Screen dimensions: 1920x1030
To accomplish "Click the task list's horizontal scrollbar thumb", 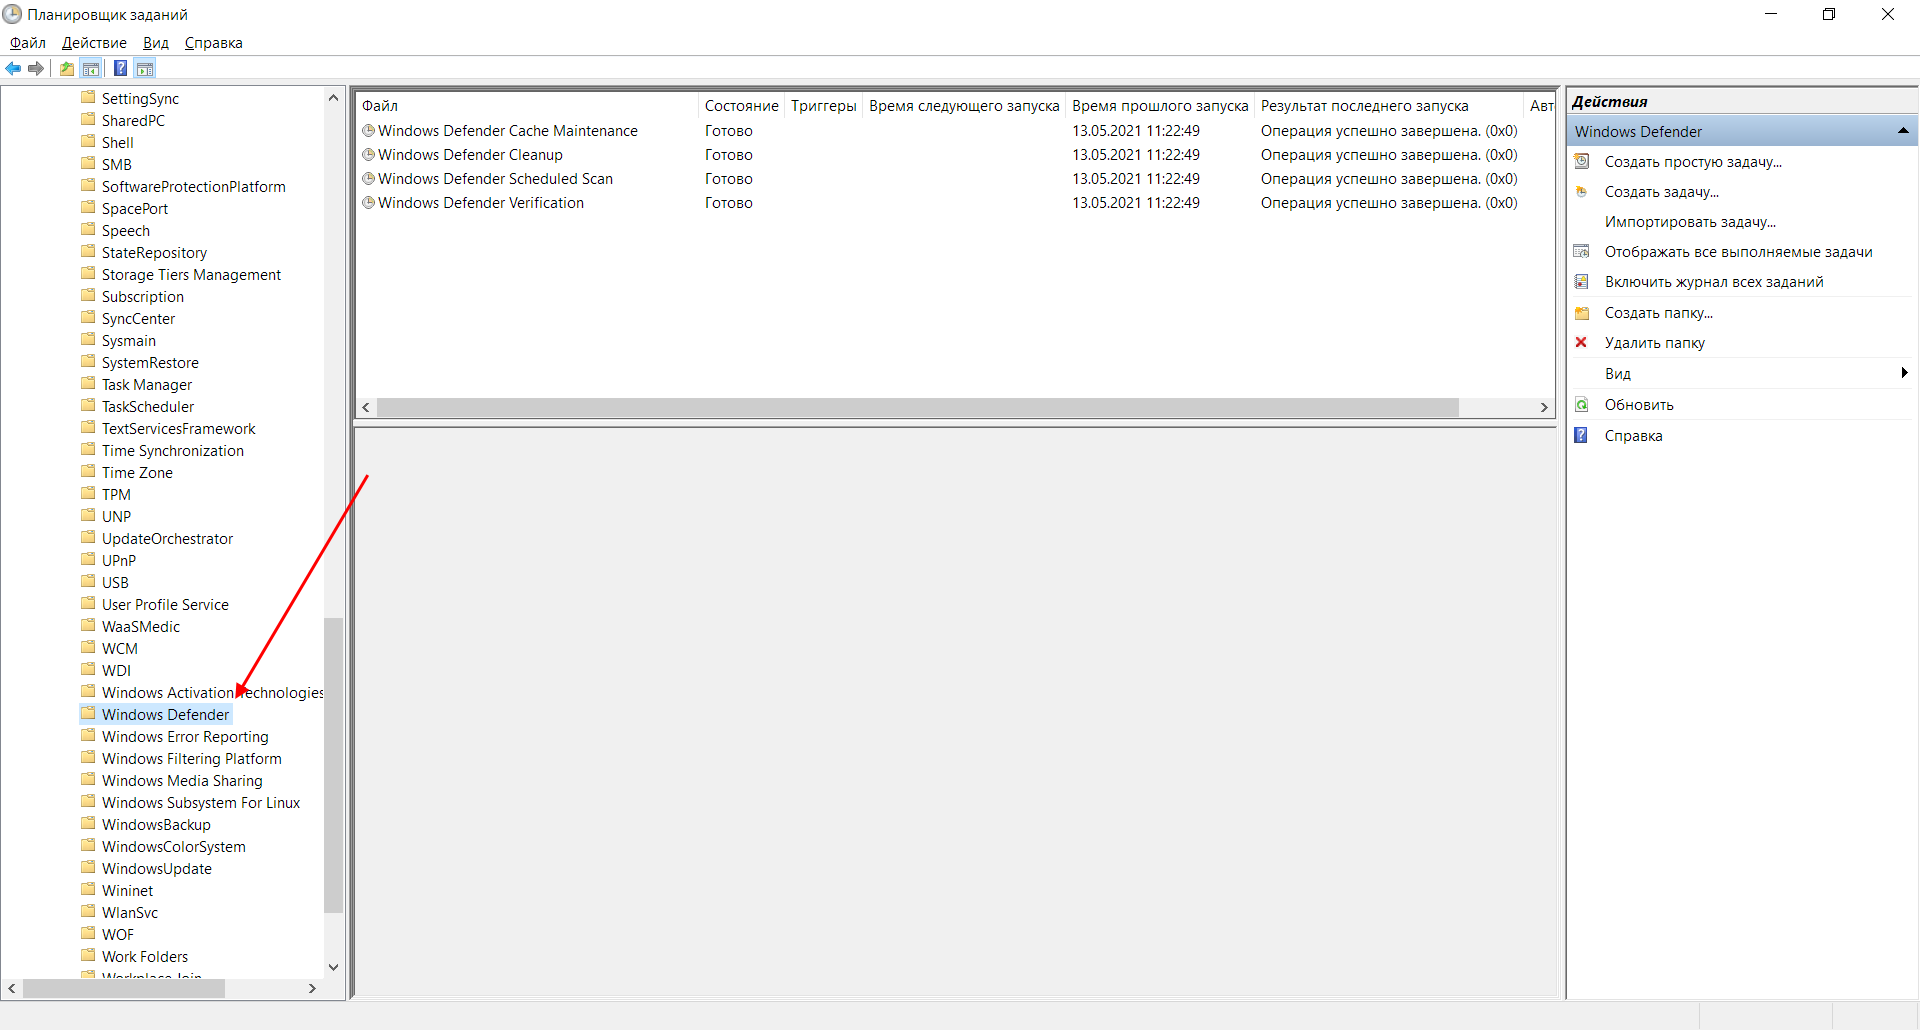I will pos(917,407).
